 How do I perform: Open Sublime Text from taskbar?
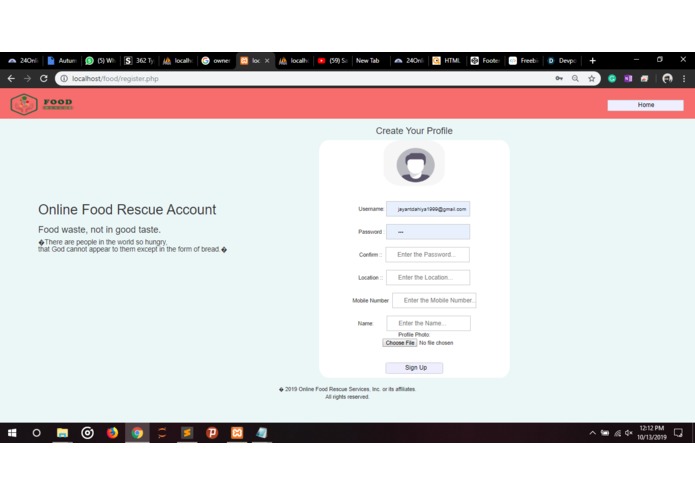click(x=187, y=433)
